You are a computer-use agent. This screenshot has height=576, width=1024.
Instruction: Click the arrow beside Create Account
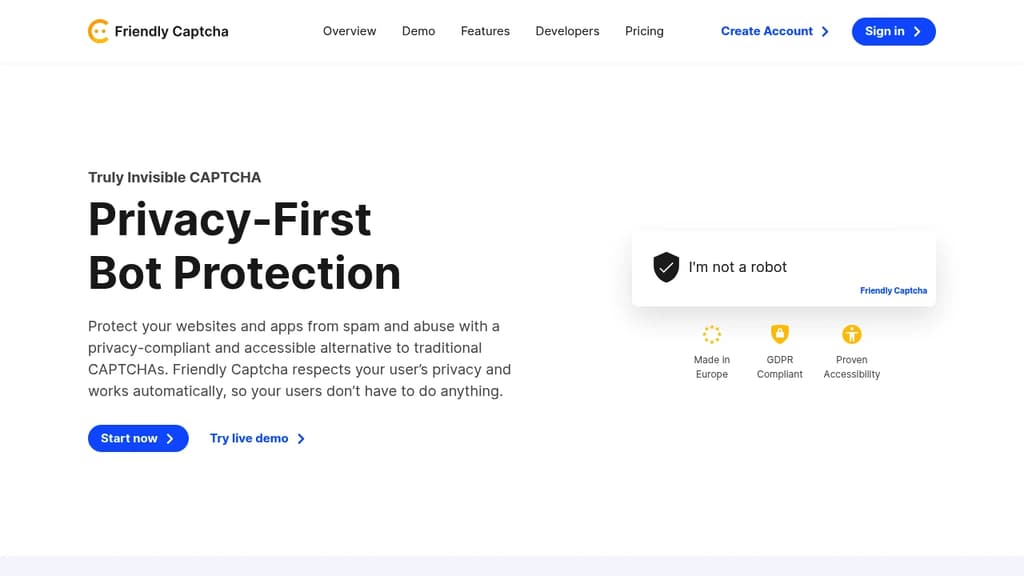[x=825, y=32]
